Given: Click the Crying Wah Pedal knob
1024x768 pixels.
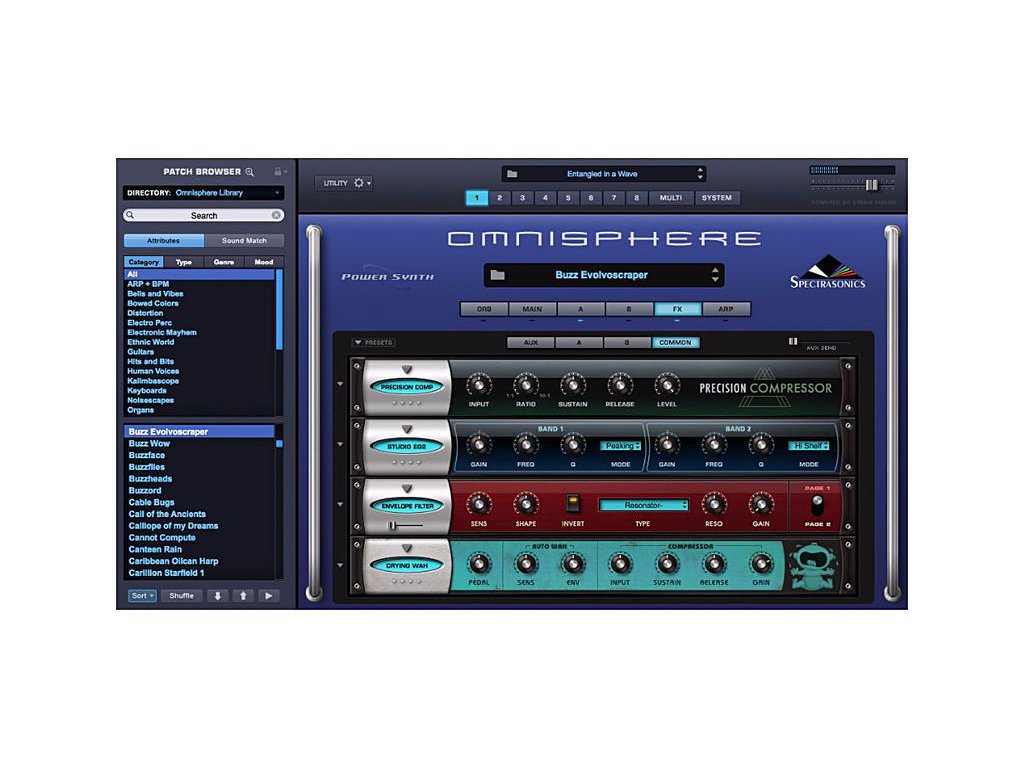Looking at the screenshot, I should [479, 563].
